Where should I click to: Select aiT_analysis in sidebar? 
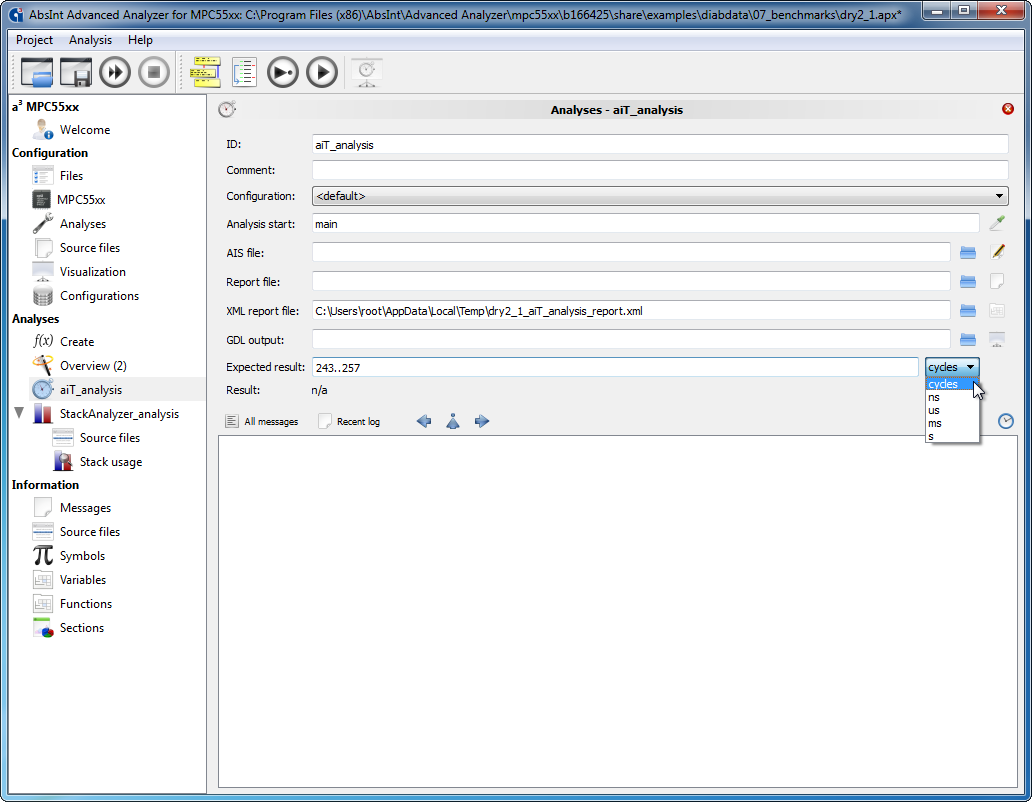coord(91,389)
